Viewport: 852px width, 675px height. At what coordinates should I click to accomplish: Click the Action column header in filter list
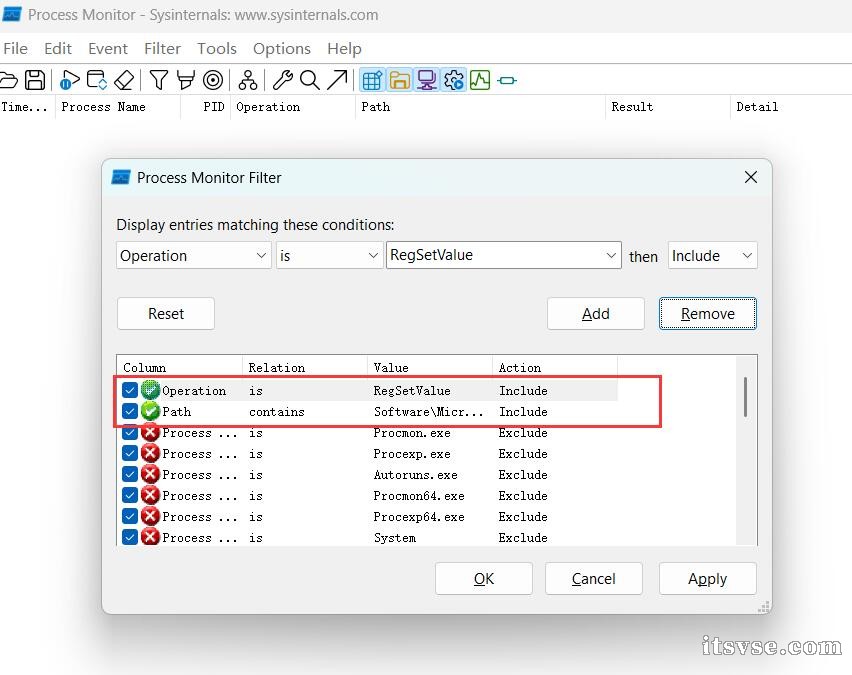[555, 368]
